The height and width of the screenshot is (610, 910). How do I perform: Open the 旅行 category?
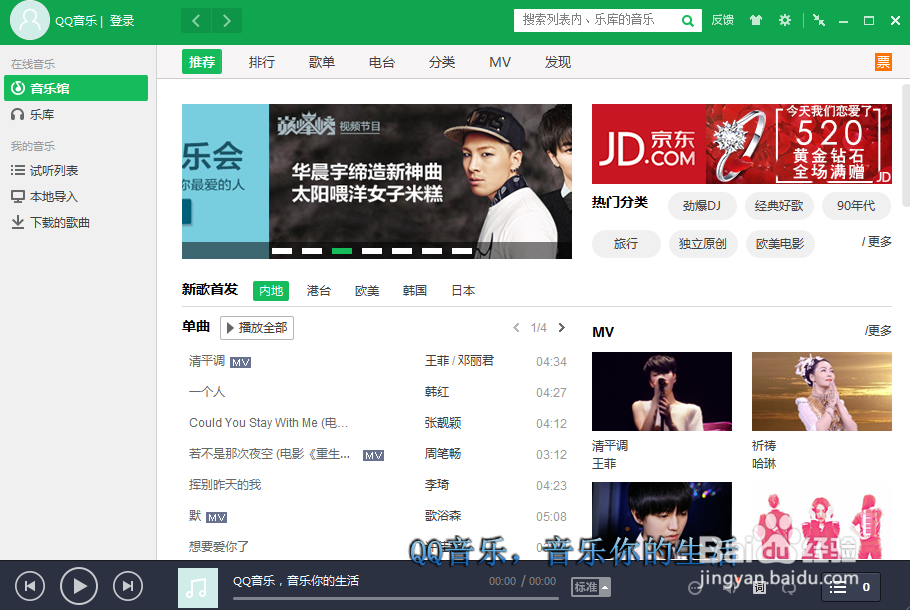click(626, 244)
